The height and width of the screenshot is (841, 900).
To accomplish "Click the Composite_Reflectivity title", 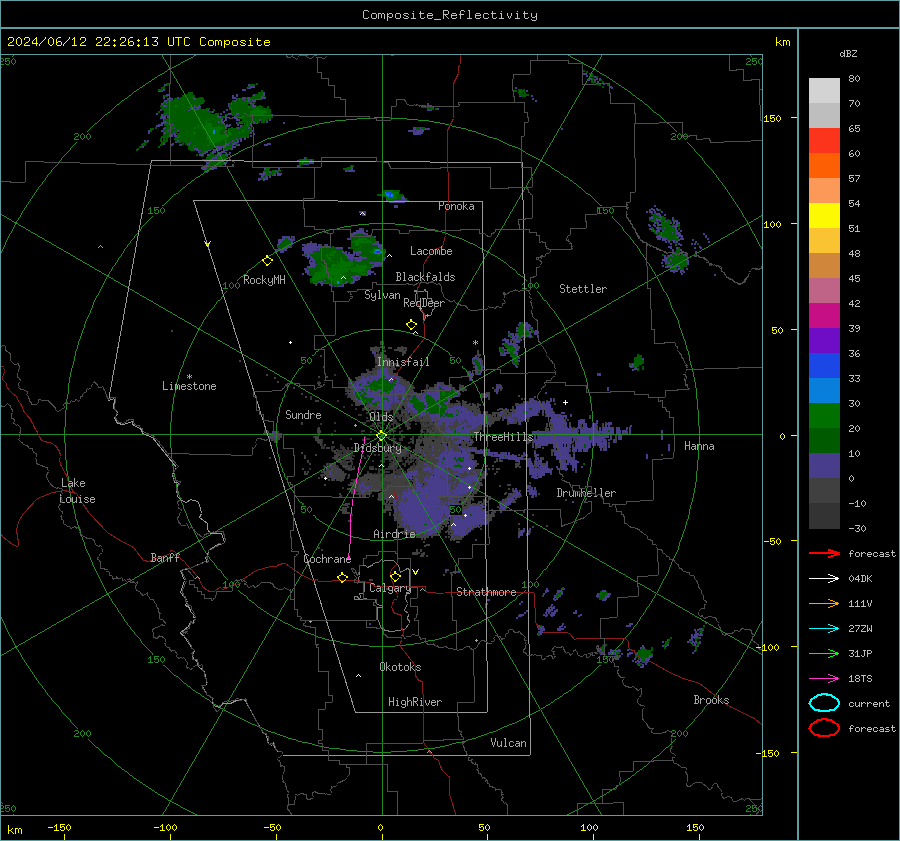I will tap(450, 15).
